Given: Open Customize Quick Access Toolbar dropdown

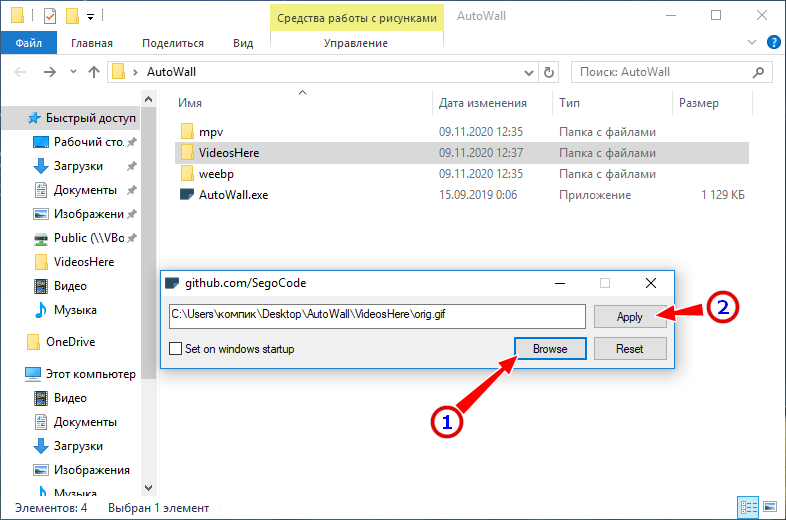Looking at the screenshot, I should pos(90,17).
